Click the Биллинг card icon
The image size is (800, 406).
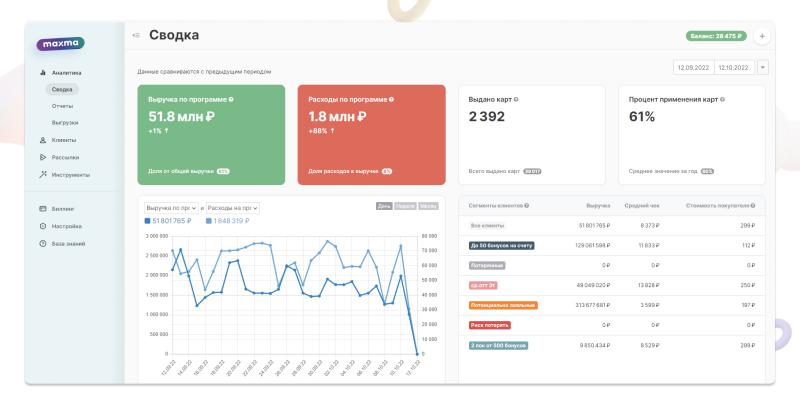click(x=42, y=209)
